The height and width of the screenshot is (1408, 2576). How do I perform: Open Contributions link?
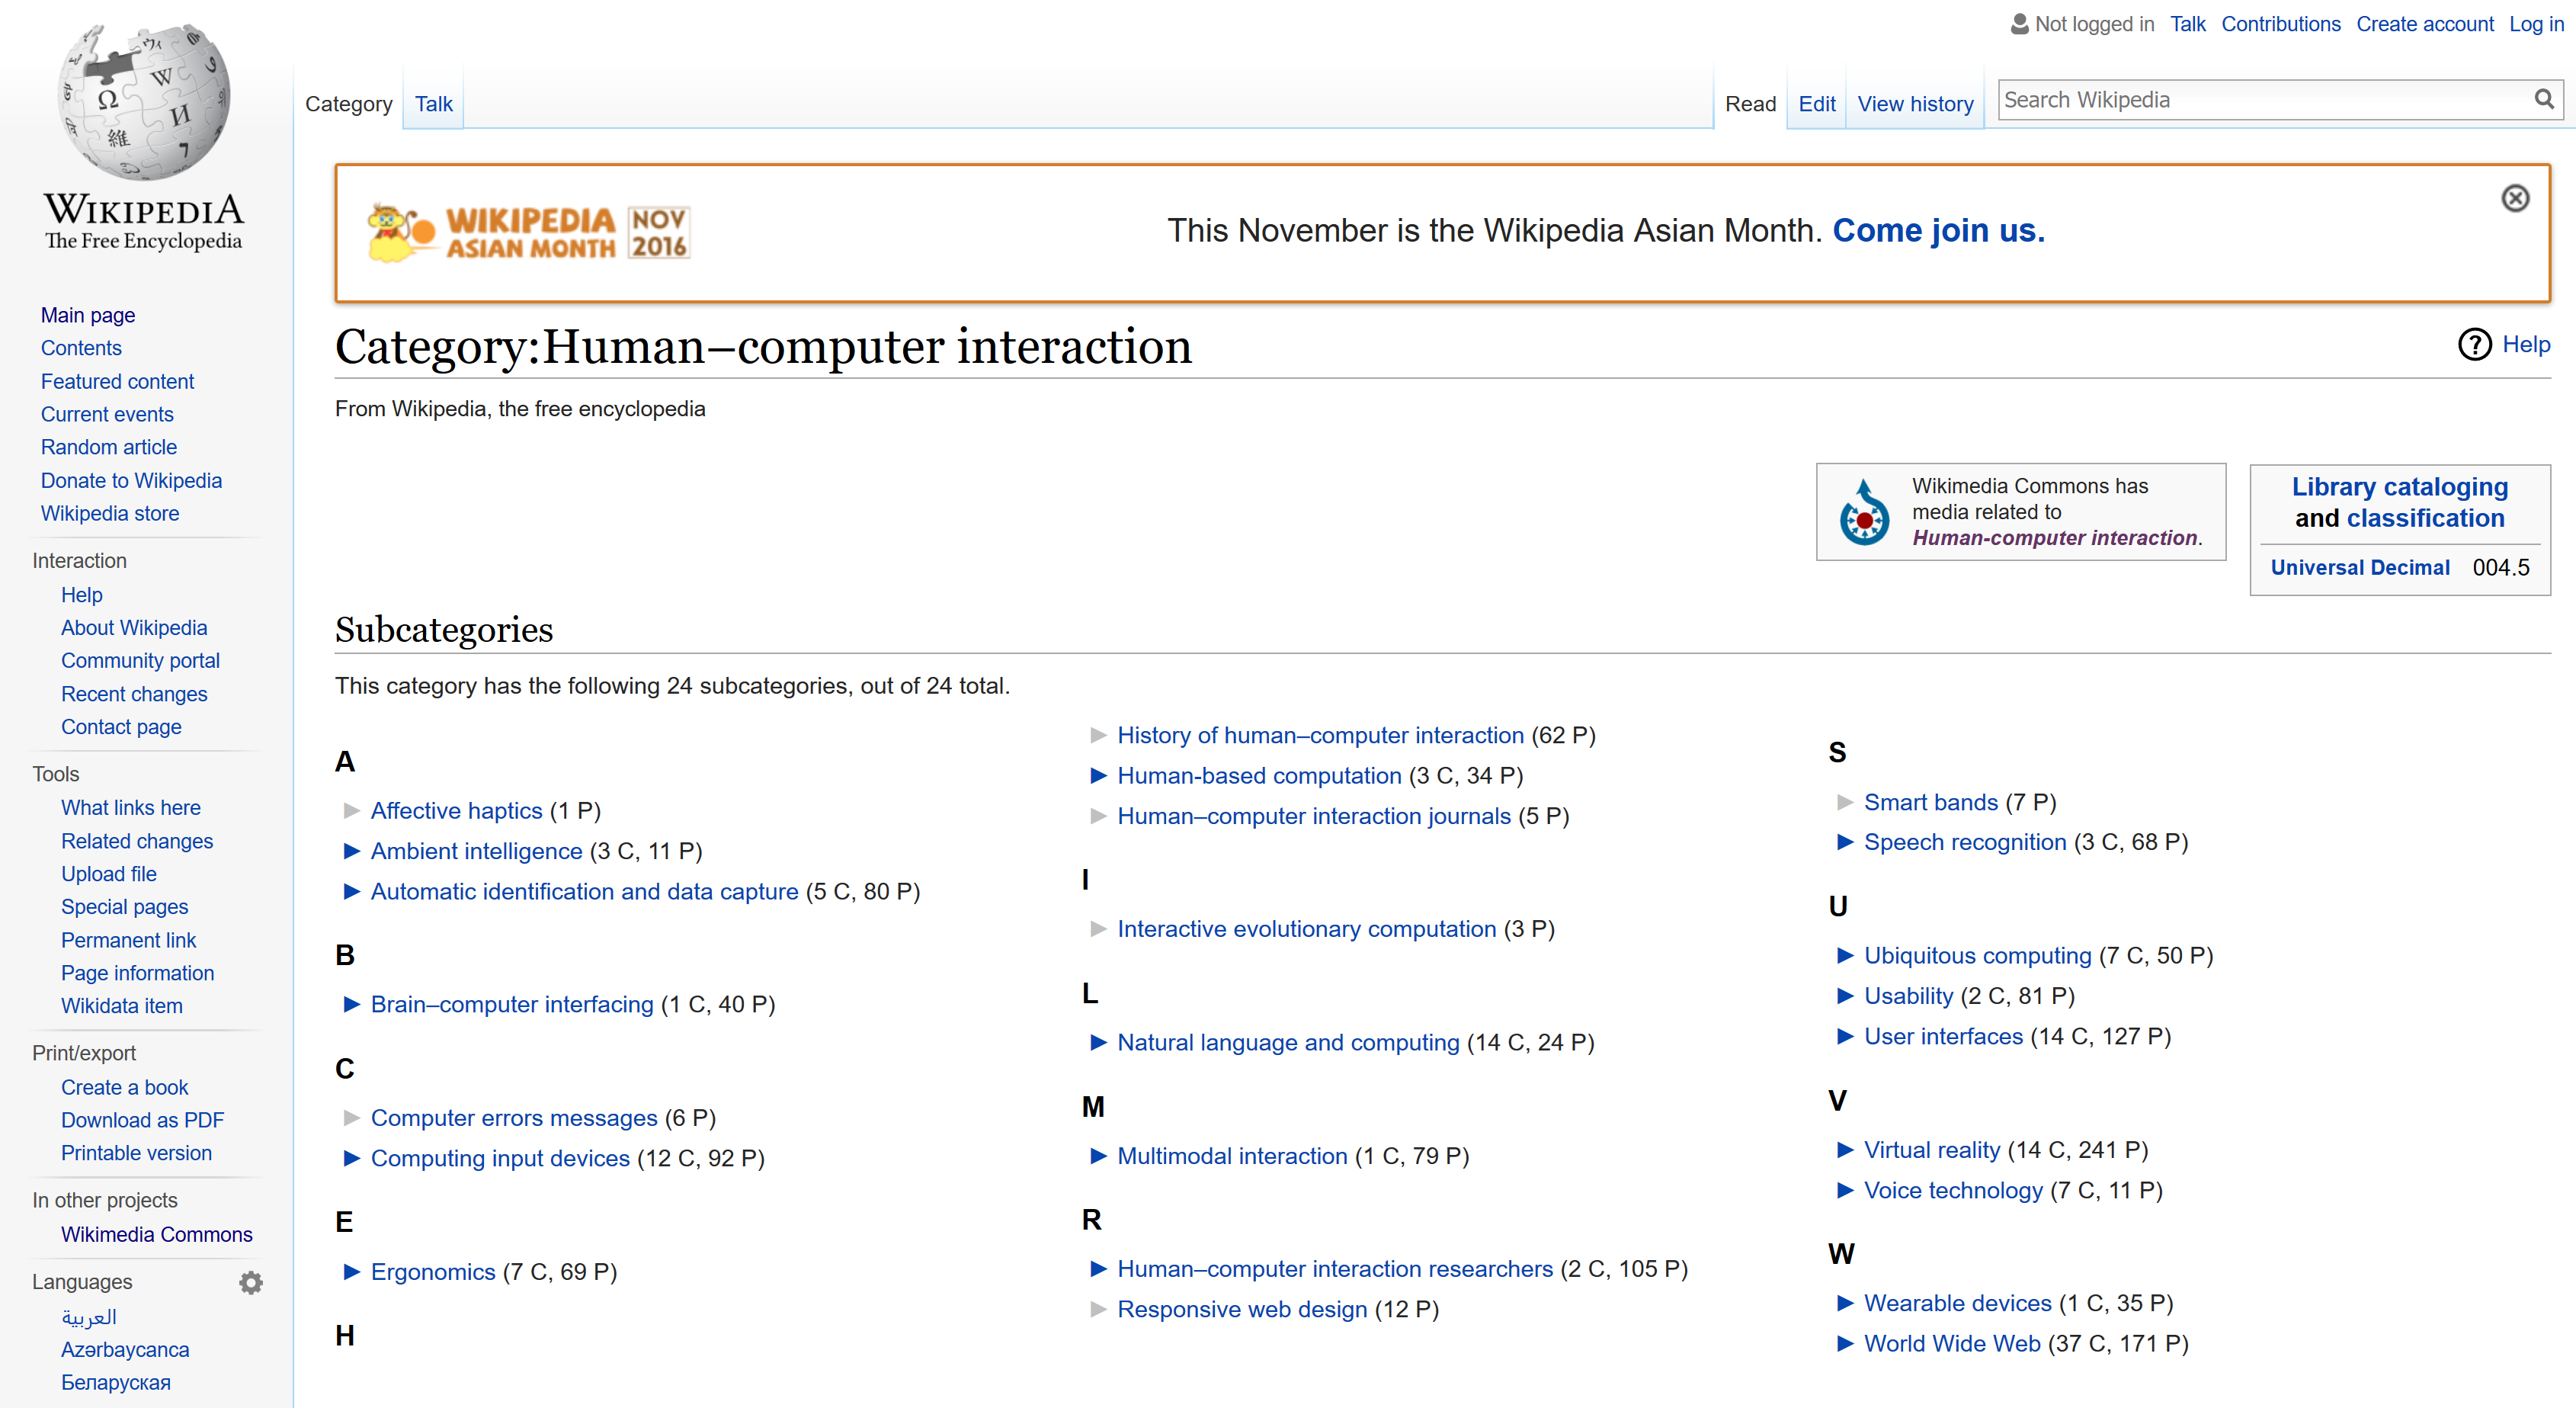(2281, 24)
